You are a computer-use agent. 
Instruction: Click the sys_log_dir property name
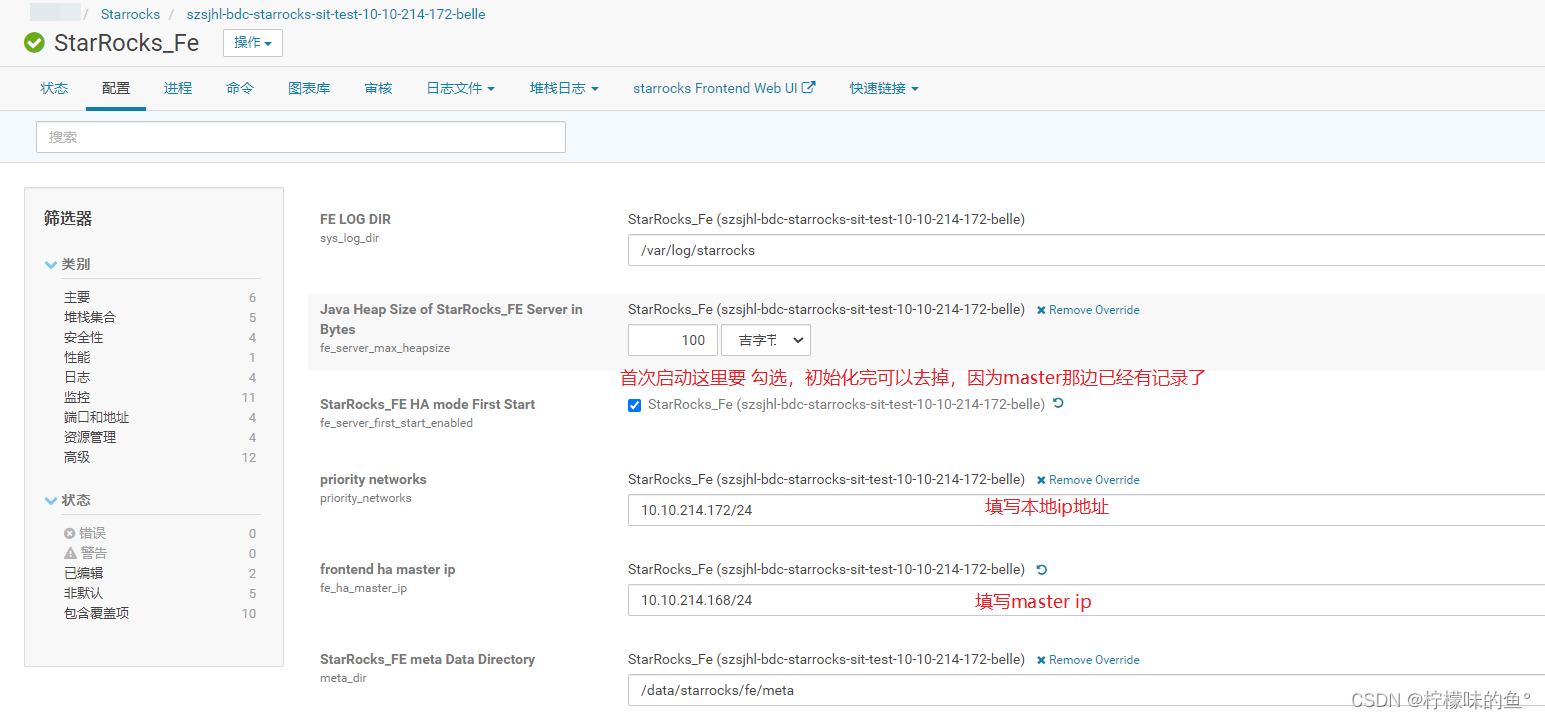pos(349,238)
